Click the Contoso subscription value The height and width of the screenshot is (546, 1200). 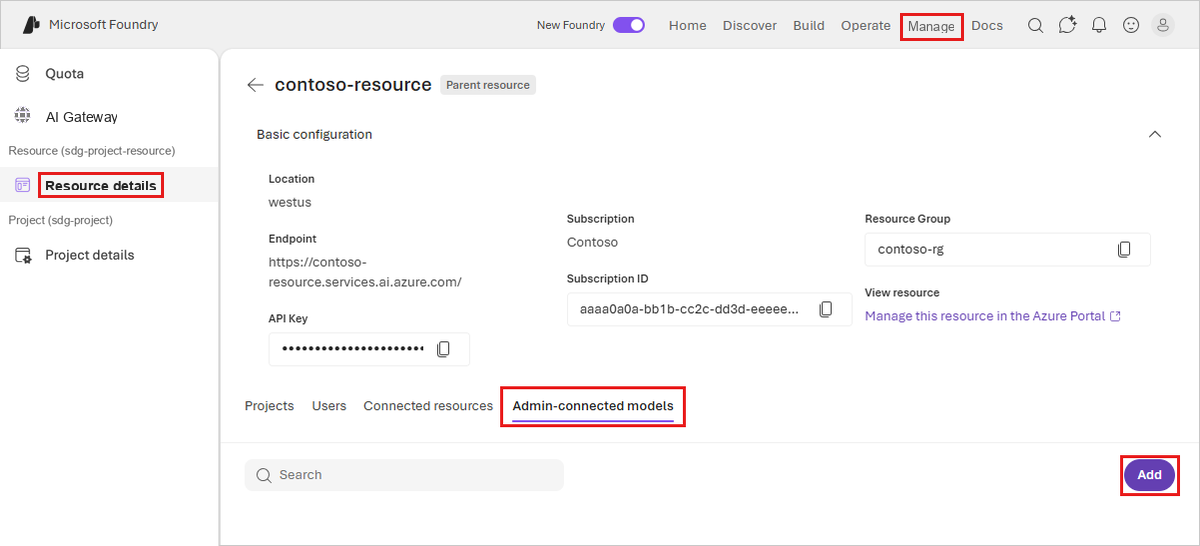coord(592,242)
